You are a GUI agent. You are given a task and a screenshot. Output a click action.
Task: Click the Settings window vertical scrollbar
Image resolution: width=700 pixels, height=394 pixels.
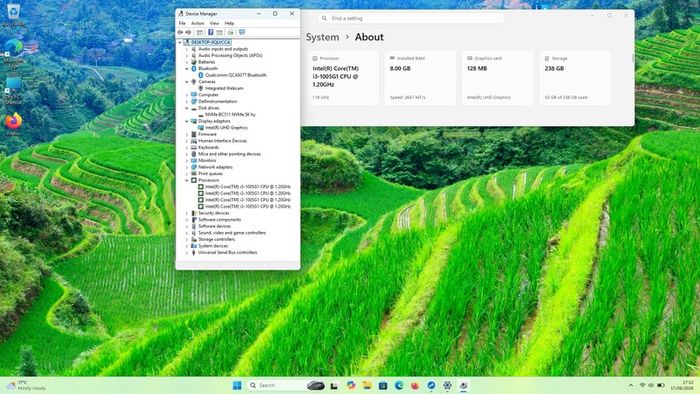click(633, 58)
